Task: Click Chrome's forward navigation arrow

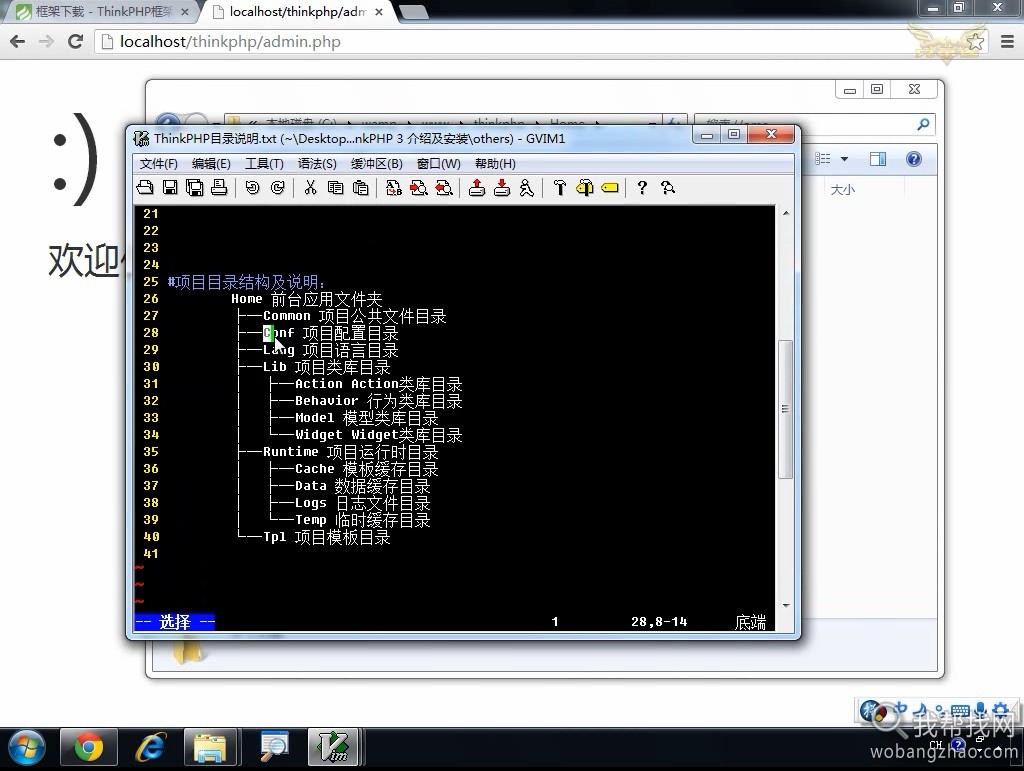Action: pos(46,42)
